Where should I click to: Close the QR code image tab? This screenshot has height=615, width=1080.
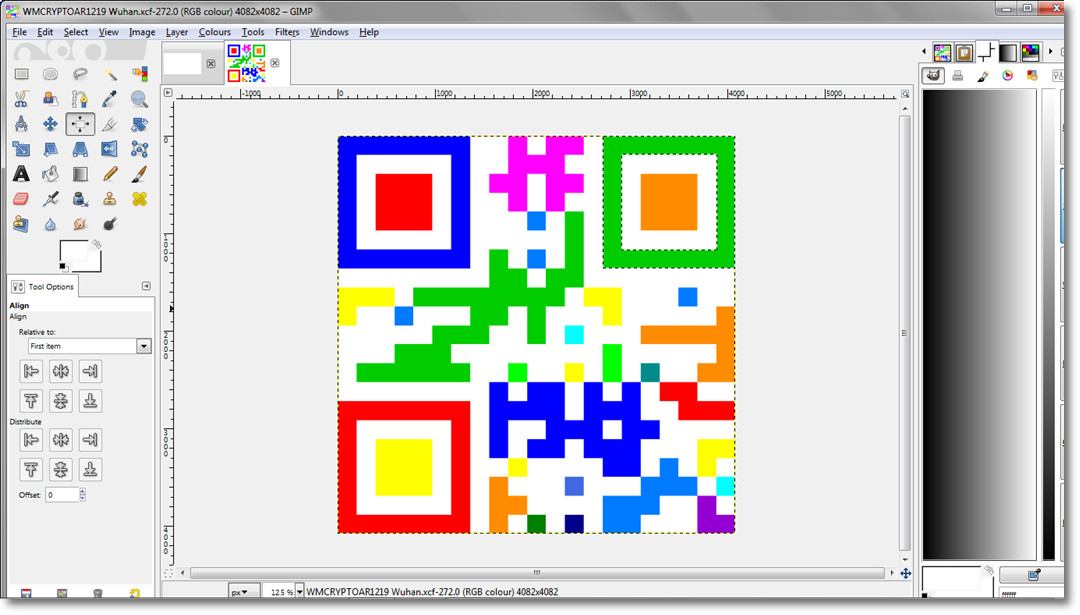[275, 63]
